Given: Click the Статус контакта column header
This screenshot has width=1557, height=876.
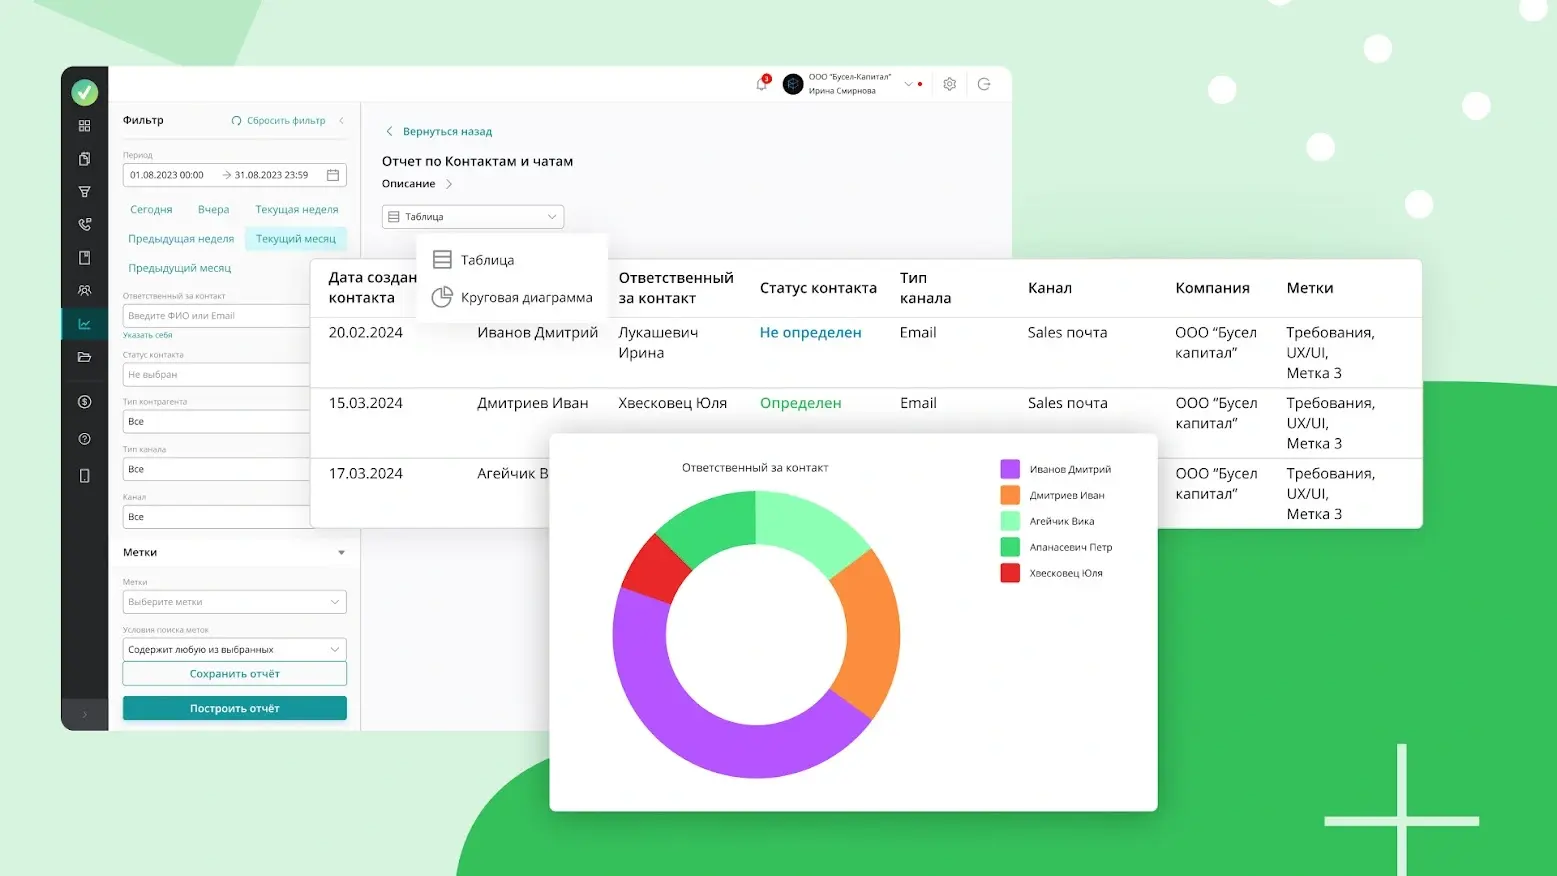Looking at the screenshot, I should (818, 288).
